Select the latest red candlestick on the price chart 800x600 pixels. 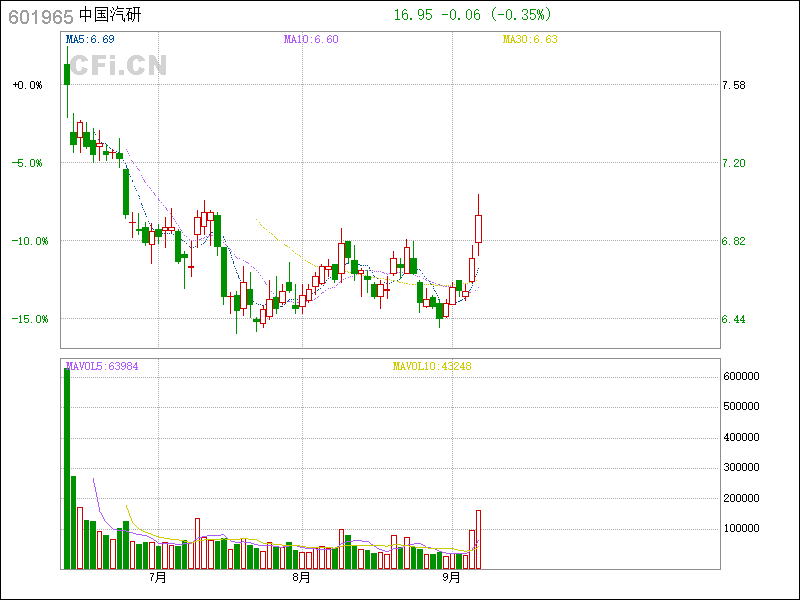click(479, 228)
